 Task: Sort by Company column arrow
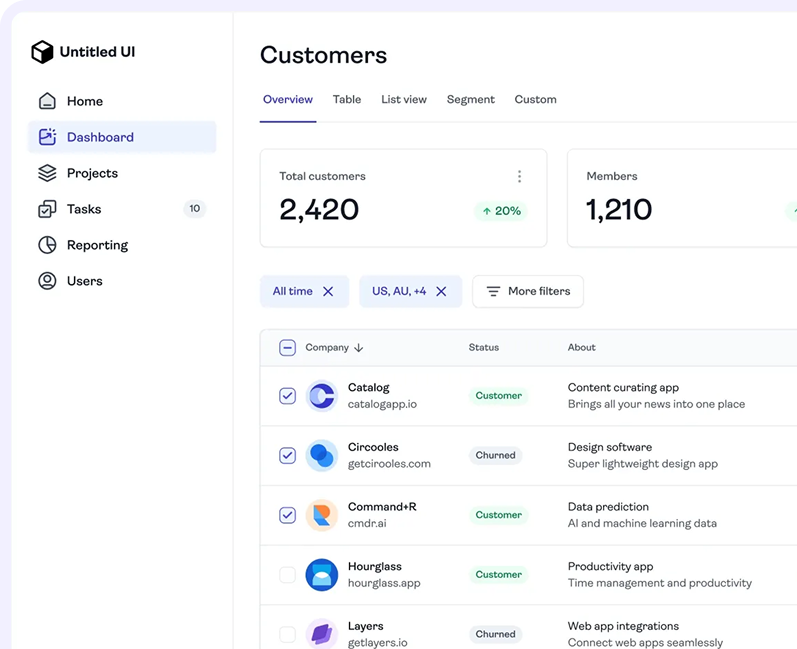coord(358,348)
